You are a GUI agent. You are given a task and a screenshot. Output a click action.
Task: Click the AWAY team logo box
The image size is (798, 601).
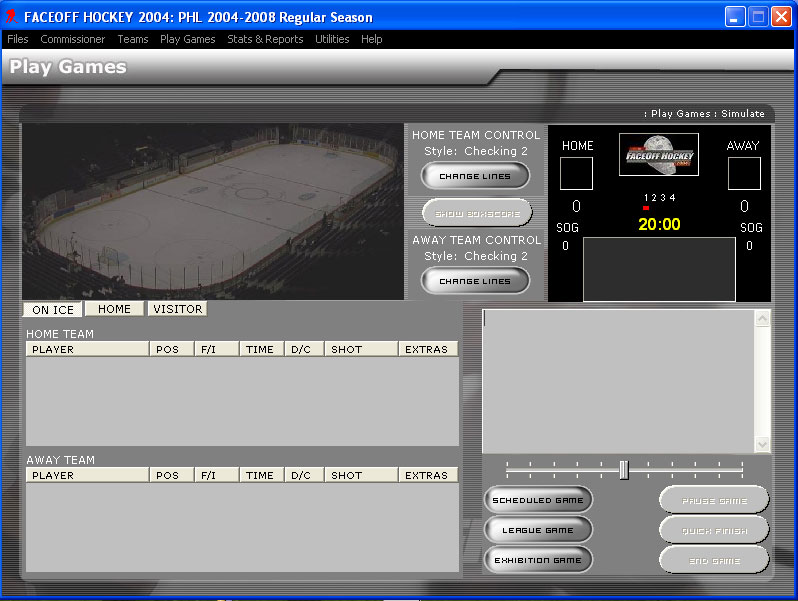pyautogui.click(x=744, y=174)
